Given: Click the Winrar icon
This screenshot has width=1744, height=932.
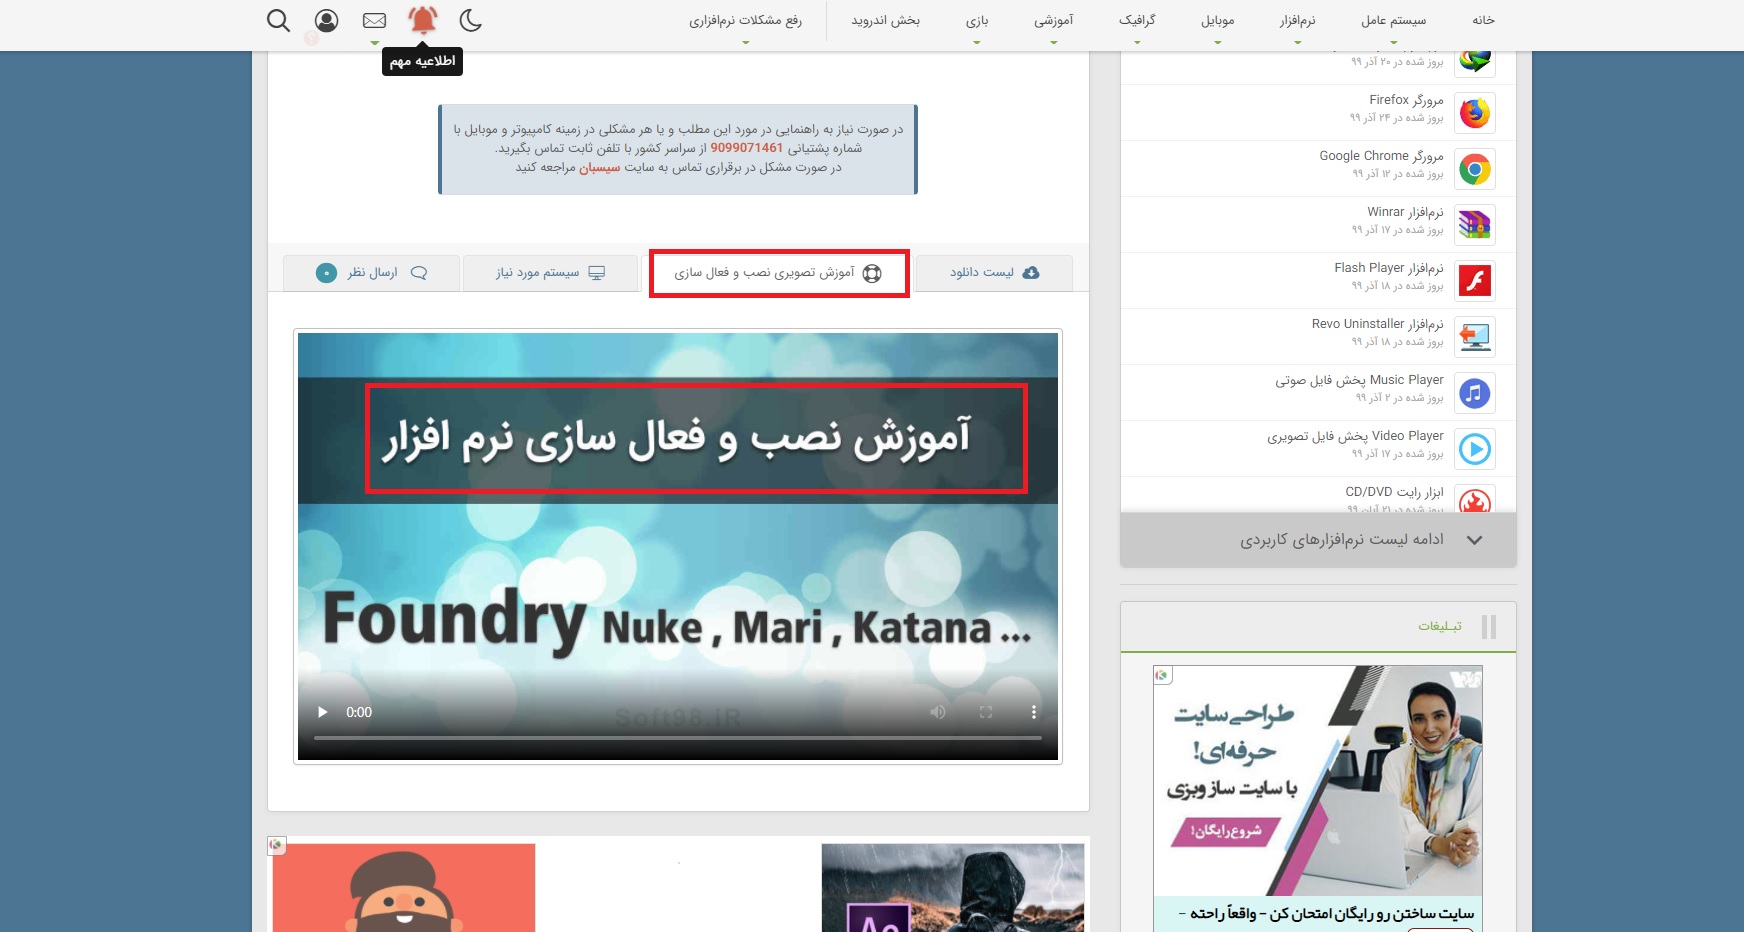Looking at the screenshot, I should point(1474,225).
